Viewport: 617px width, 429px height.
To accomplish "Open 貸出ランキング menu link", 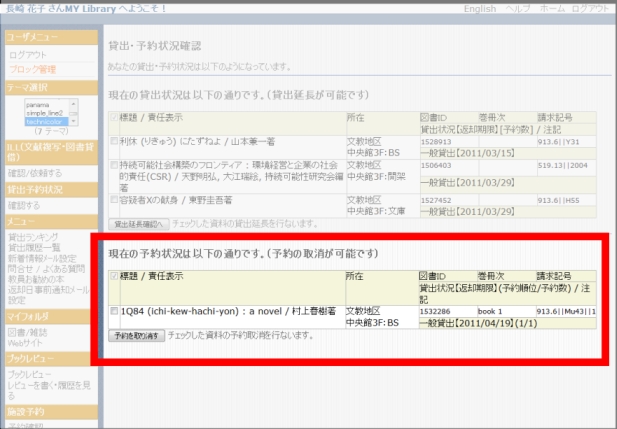I will pos(33,237).
